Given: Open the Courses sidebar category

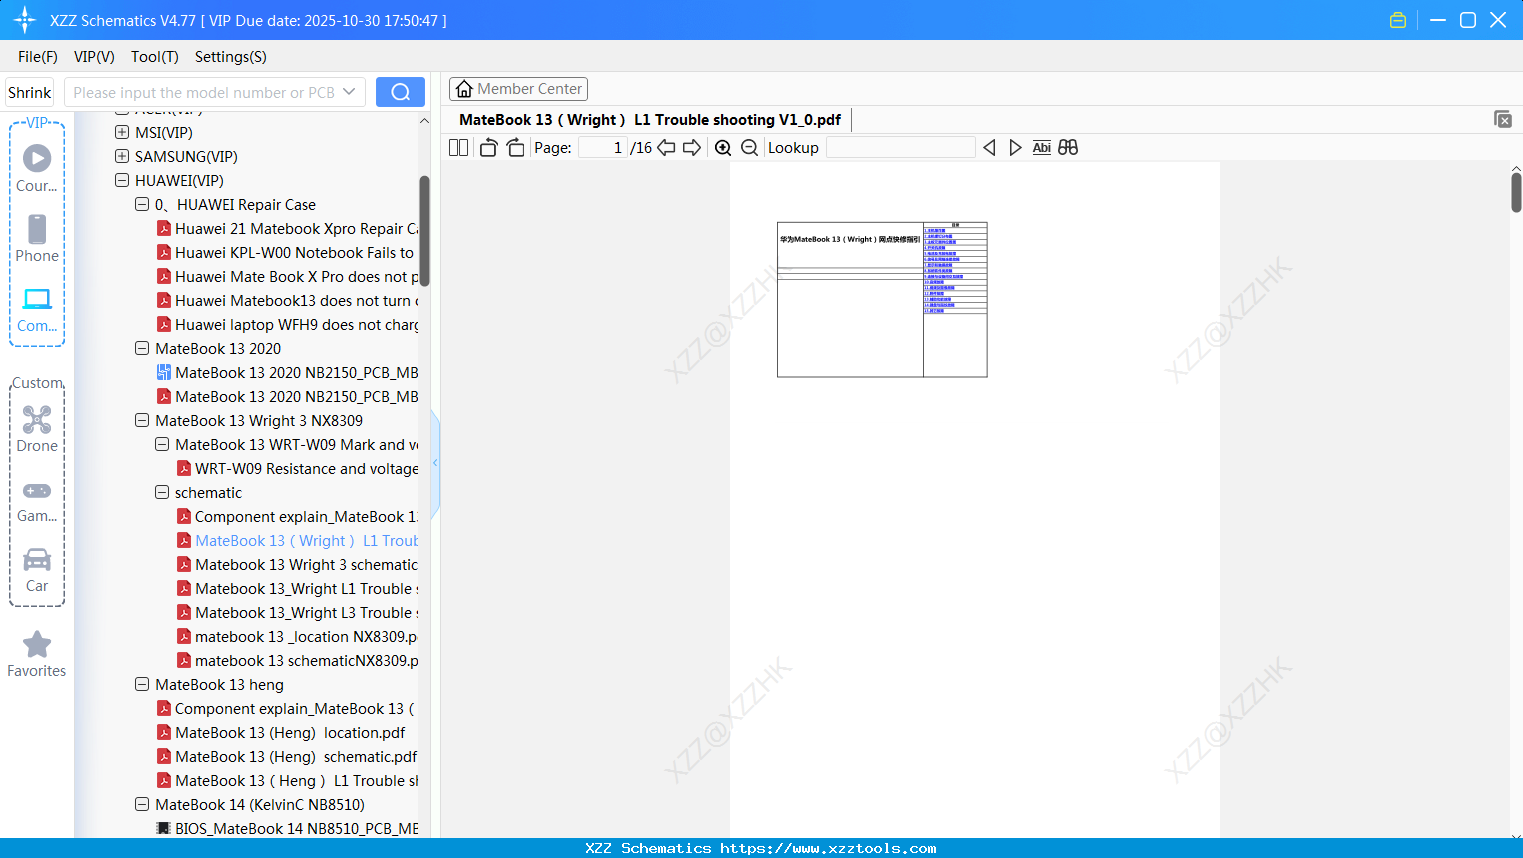Looking at the screenshot, I should (x=37, y=167).
